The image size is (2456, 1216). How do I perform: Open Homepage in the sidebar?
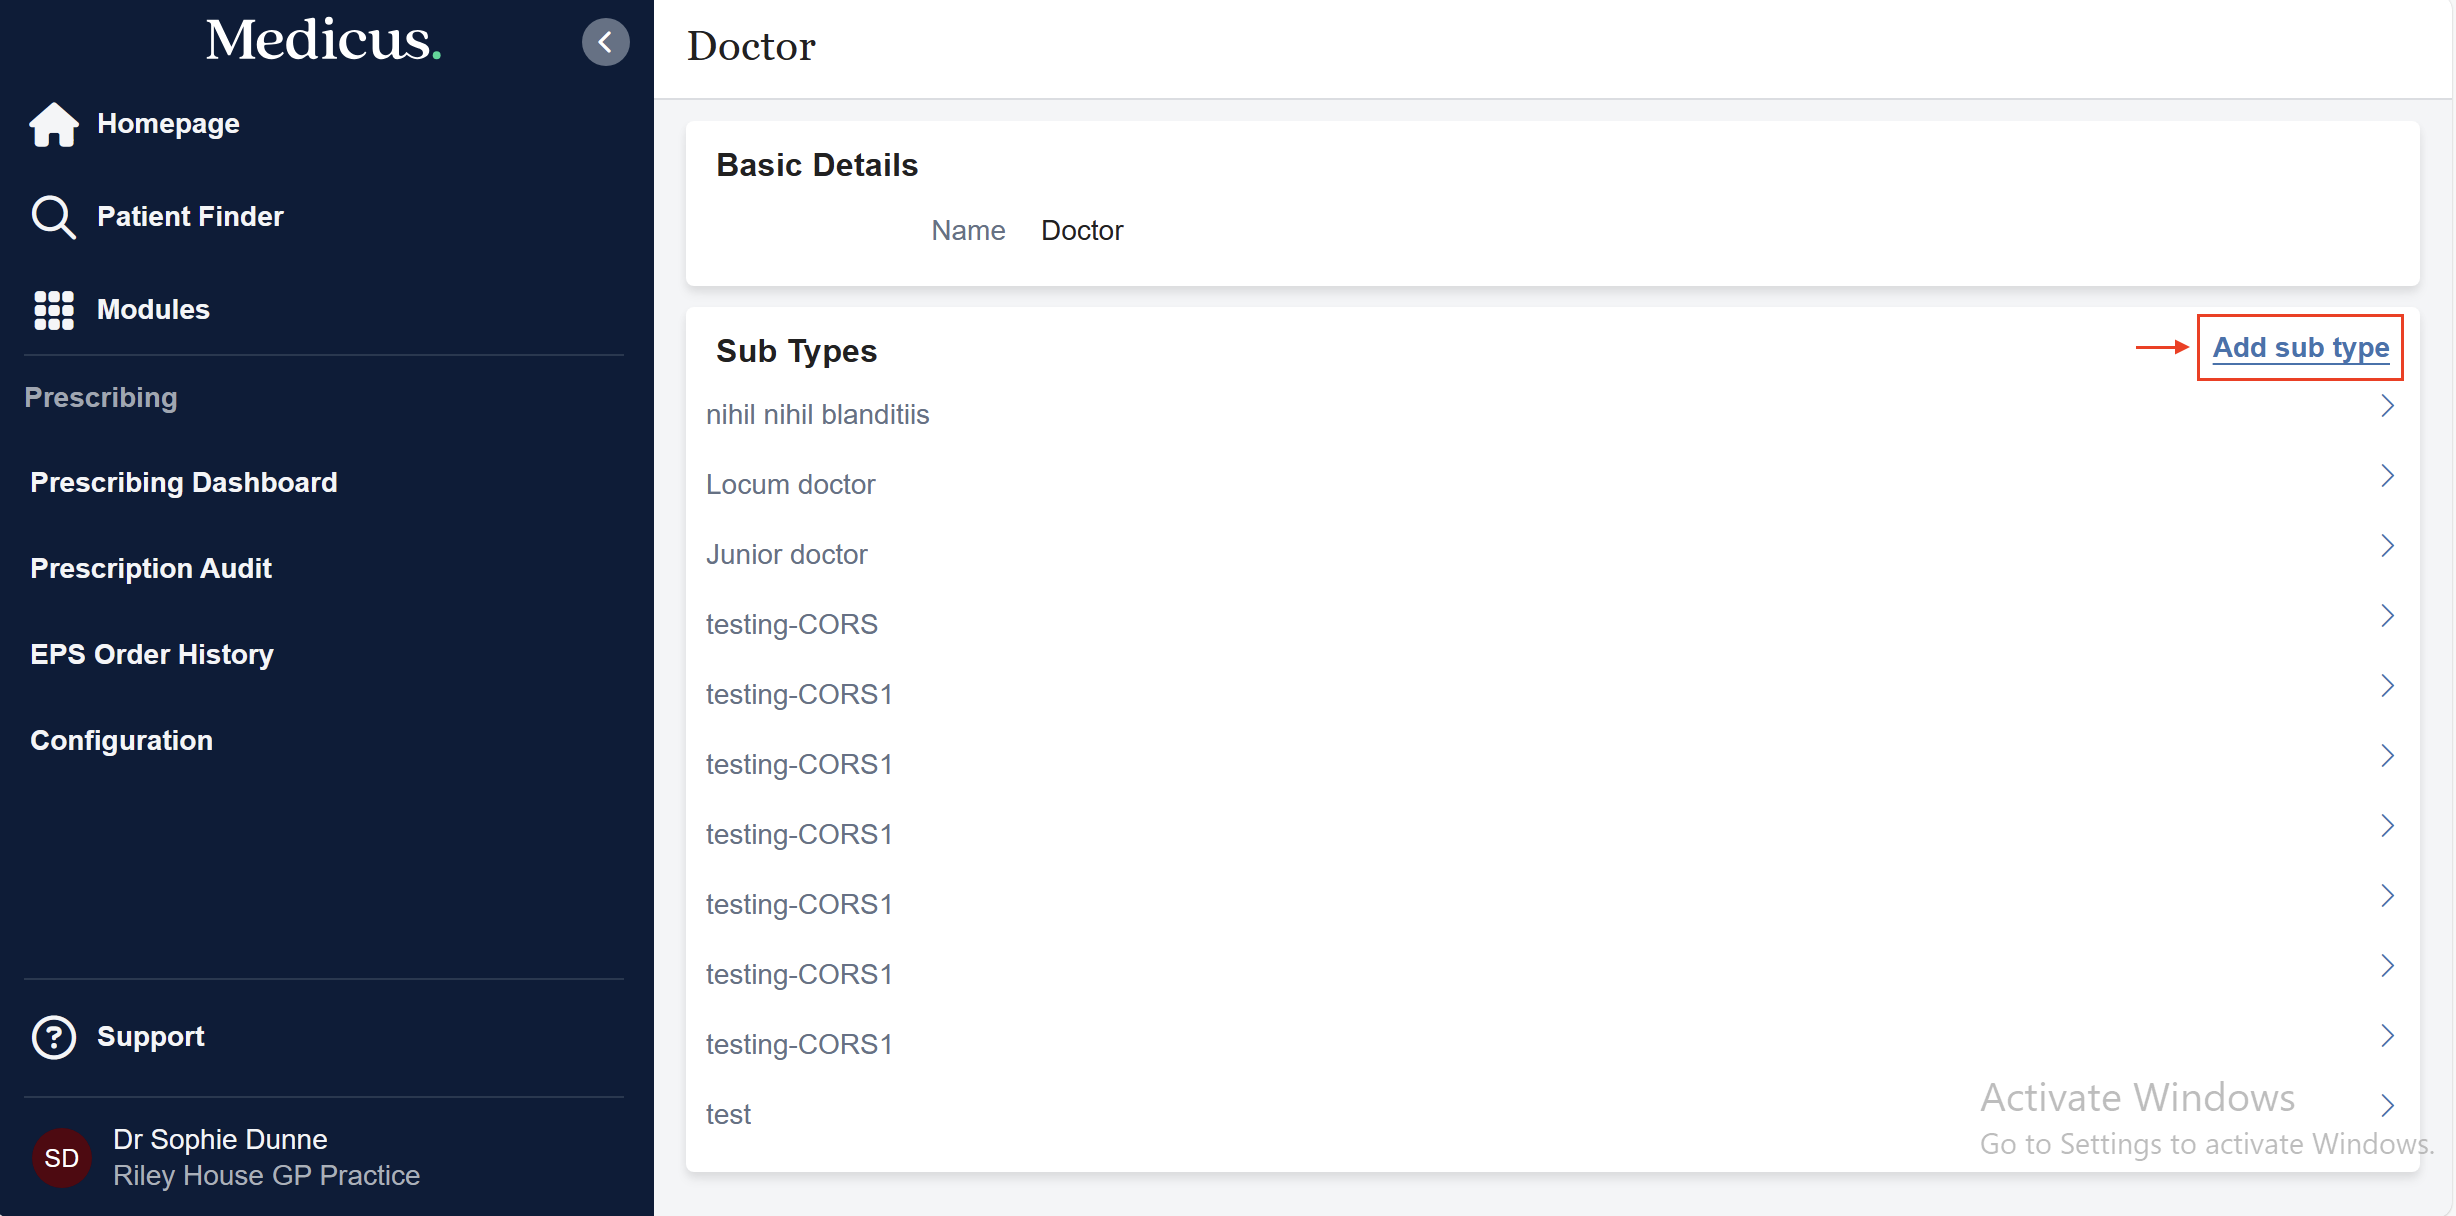[168, 124]
